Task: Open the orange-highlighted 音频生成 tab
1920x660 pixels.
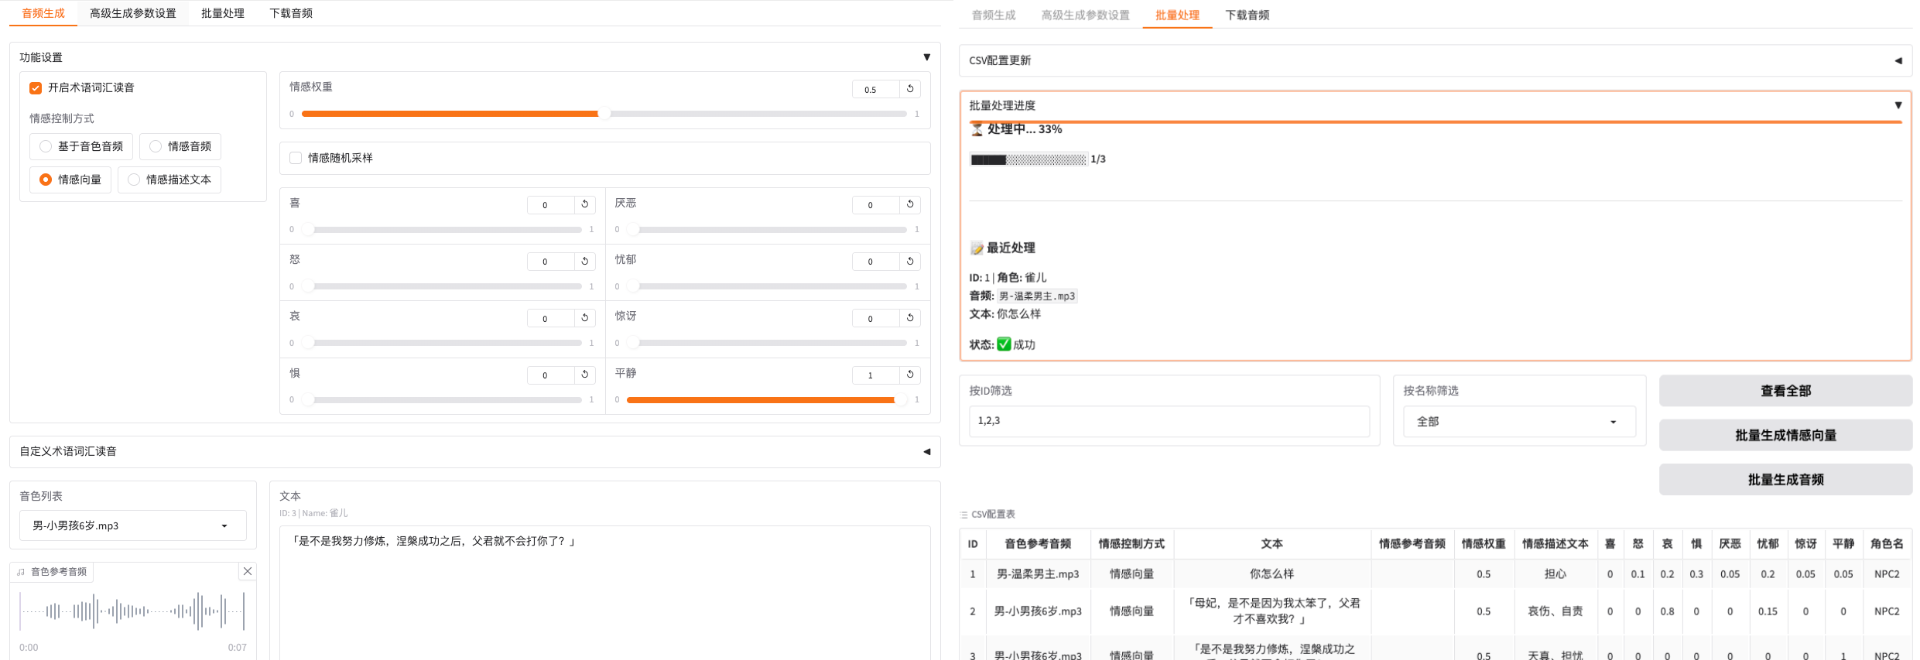Action: (43, 13)
